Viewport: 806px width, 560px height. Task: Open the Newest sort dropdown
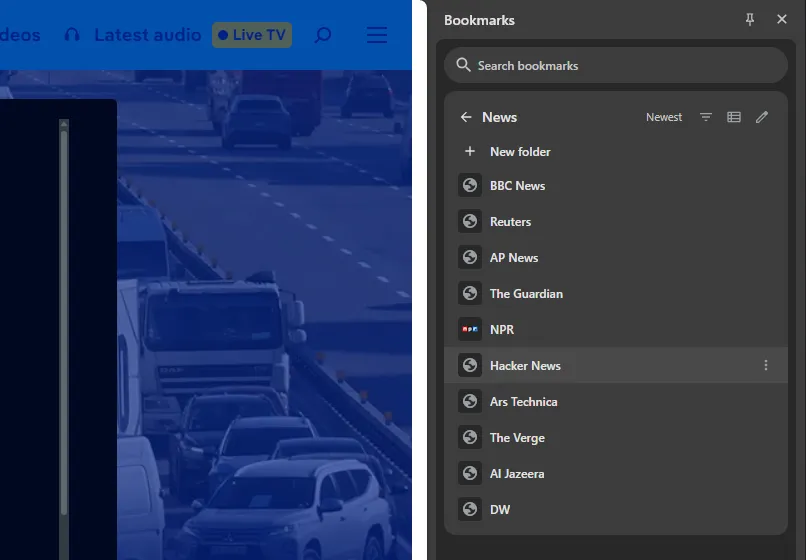click(664, 117)
